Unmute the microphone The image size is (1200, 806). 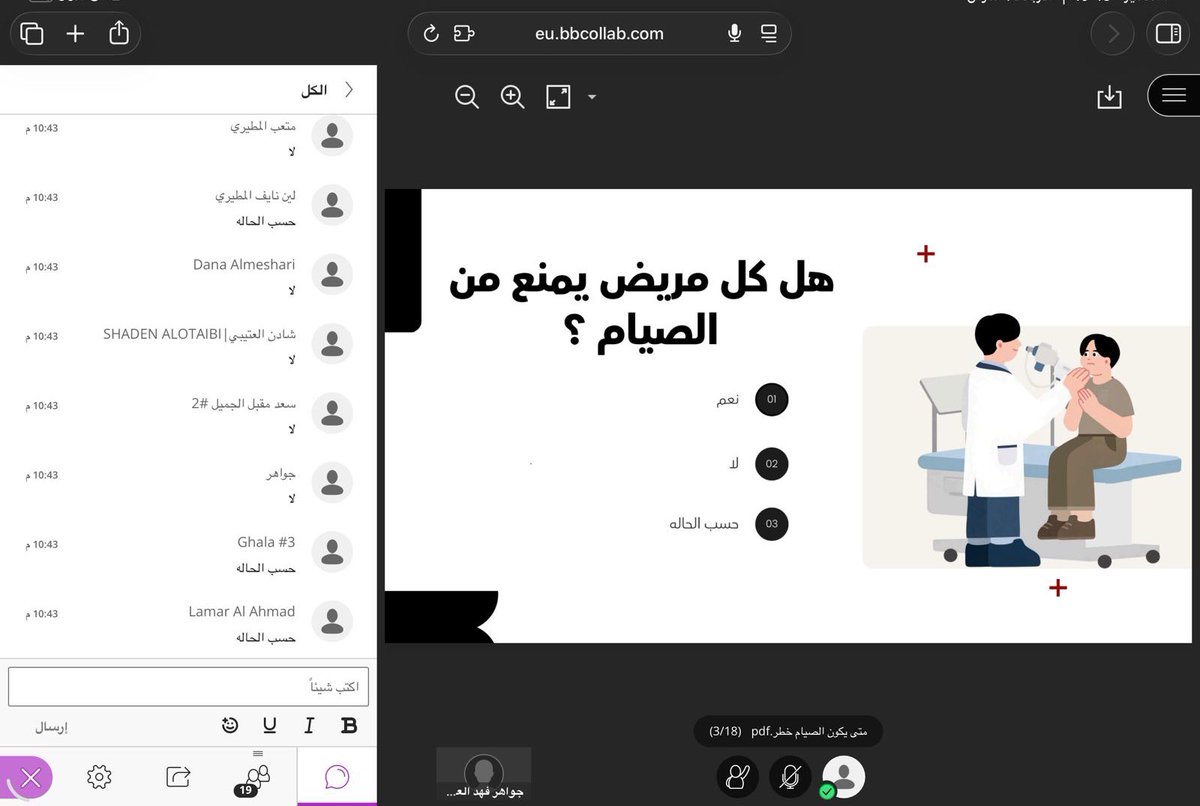pos(790,777)
